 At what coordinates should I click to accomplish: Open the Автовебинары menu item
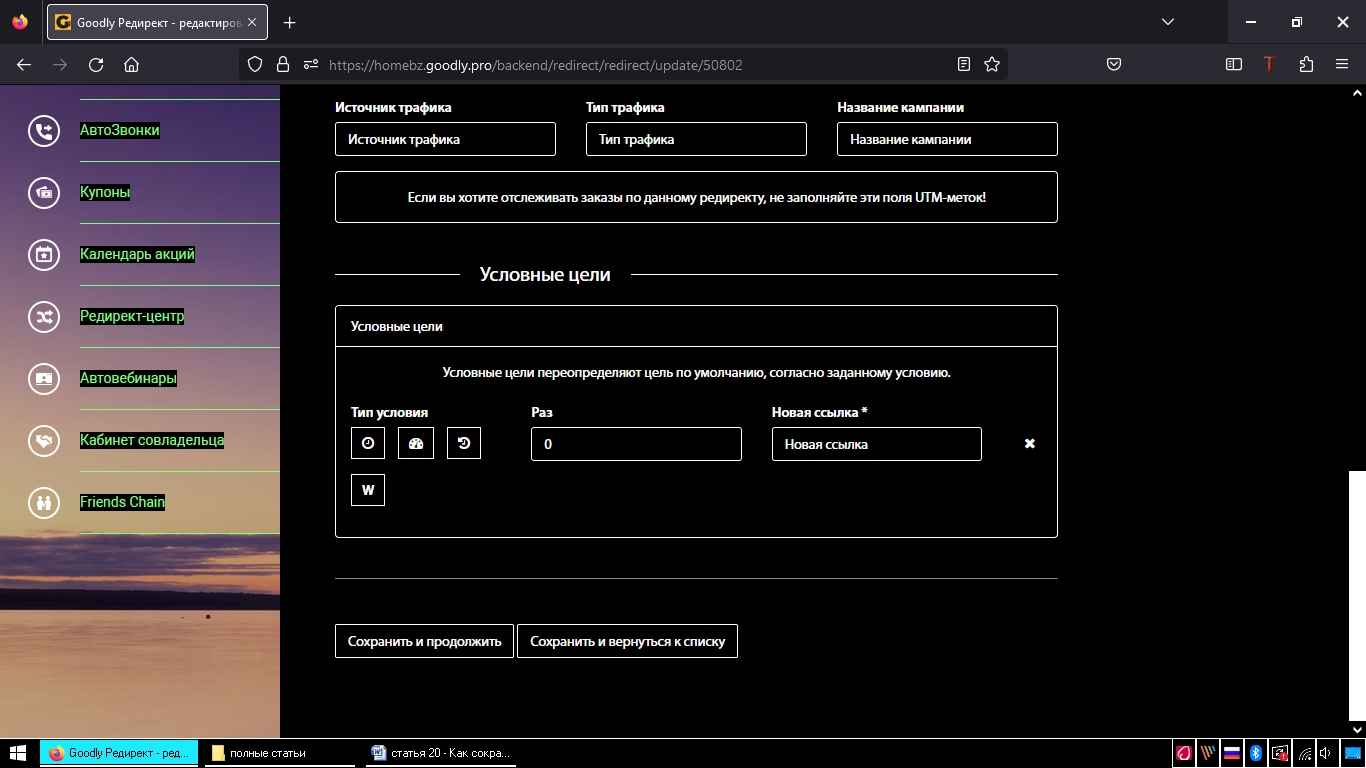(129, 378)
